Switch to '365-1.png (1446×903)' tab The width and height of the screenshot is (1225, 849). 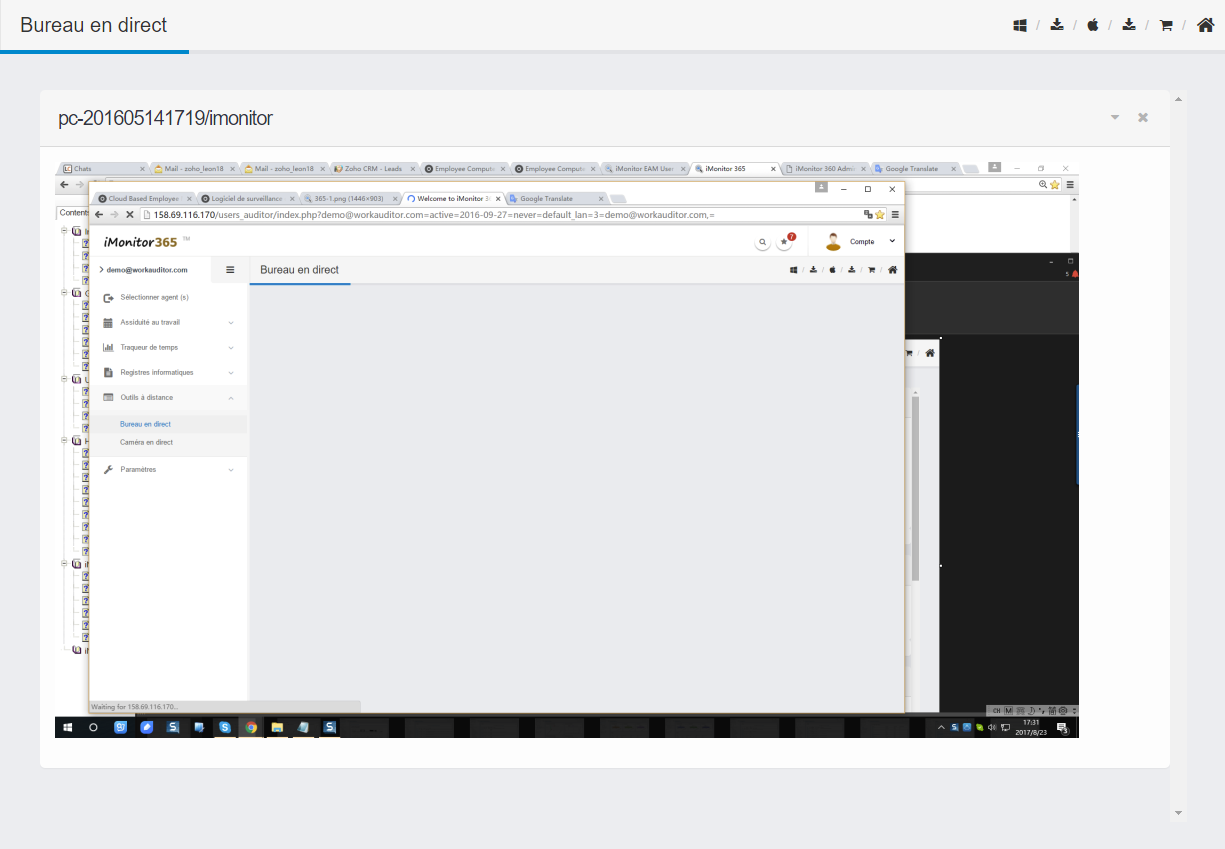349,198
